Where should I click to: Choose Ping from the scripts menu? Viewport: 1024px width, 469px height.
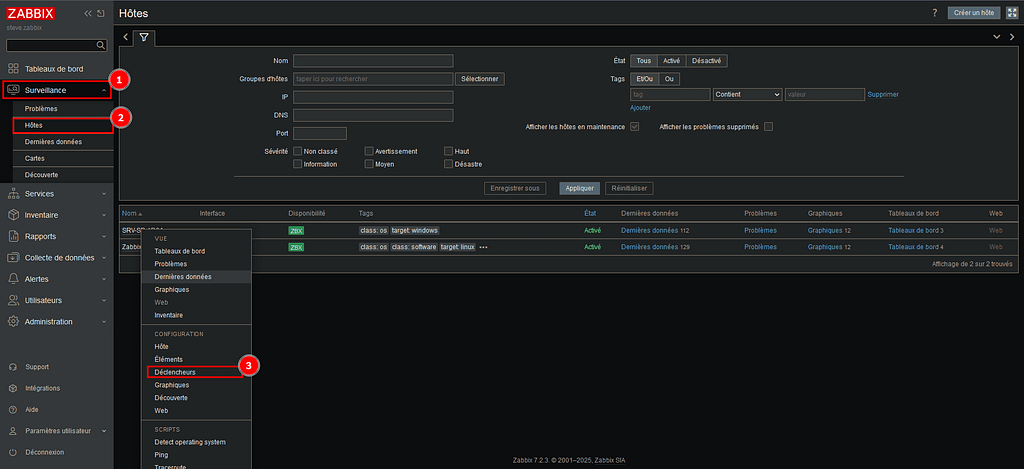coord(163,454)
